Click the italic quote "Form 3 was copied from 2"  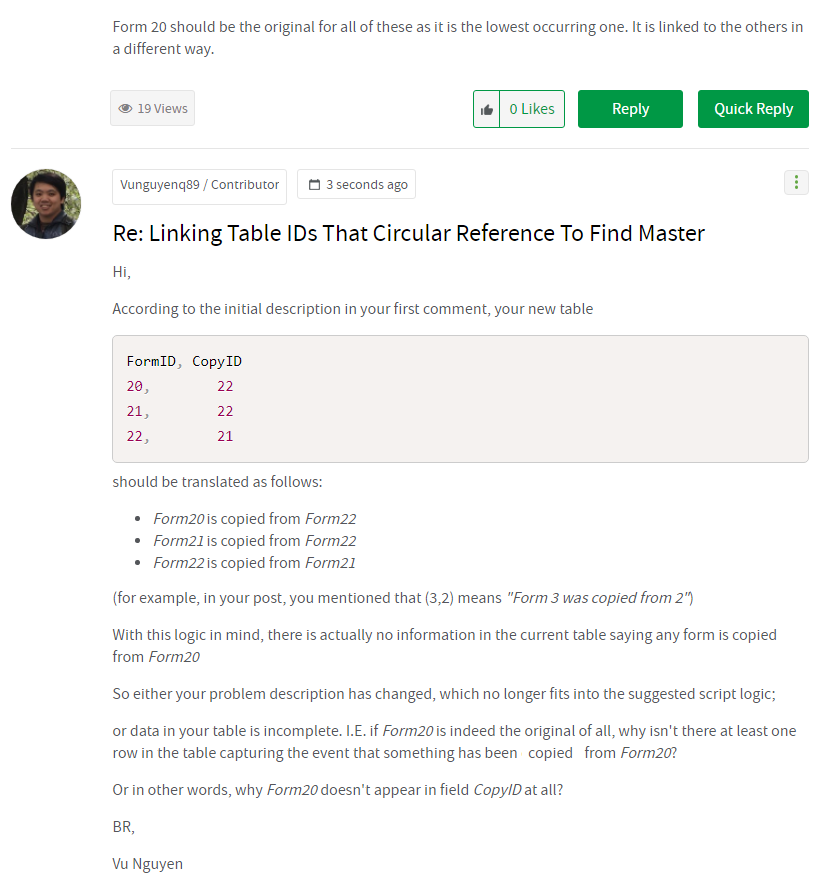pos(599,598)
